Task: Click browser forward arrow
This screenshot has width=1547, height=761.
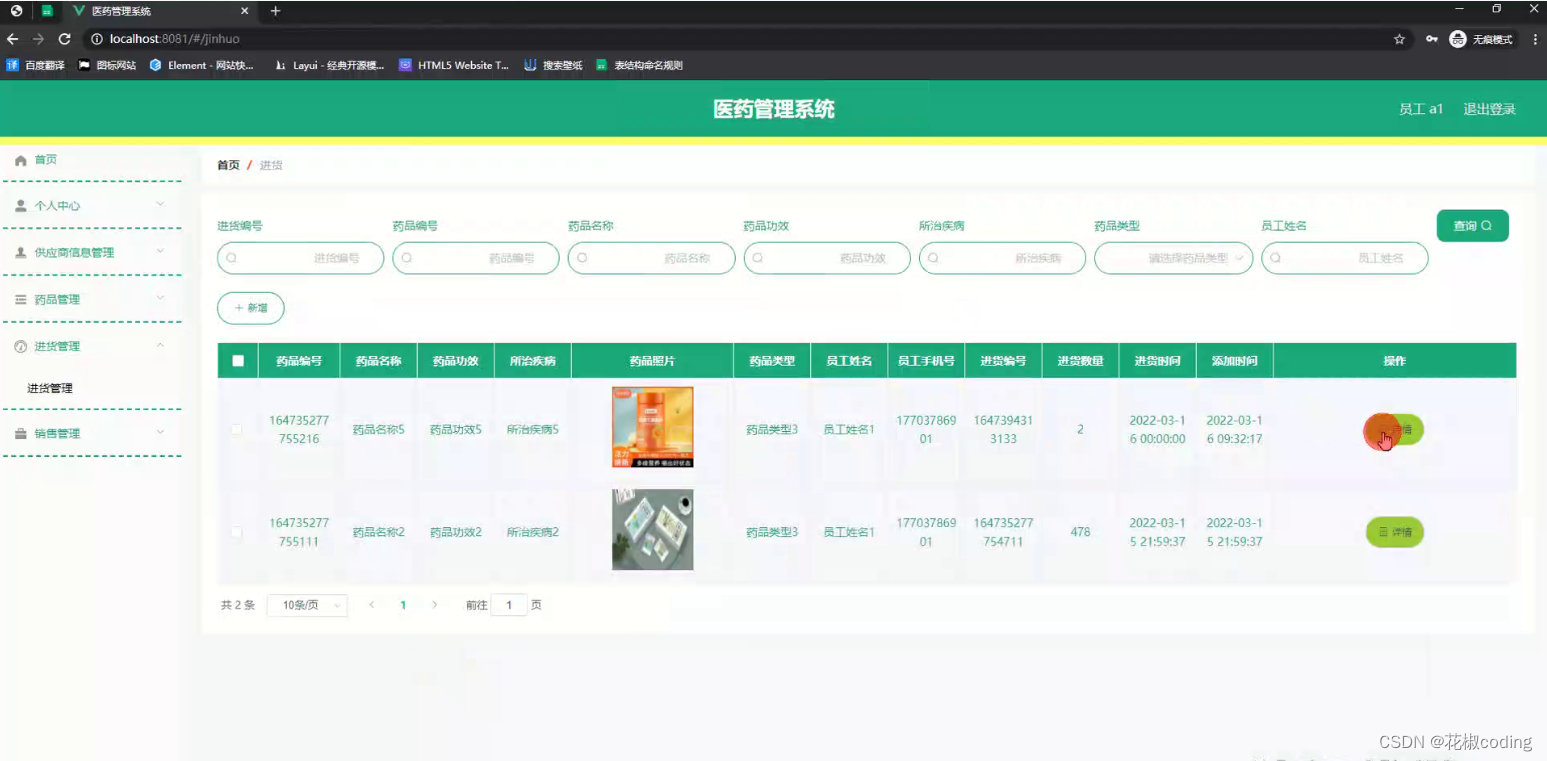Action: click(38, 39)
